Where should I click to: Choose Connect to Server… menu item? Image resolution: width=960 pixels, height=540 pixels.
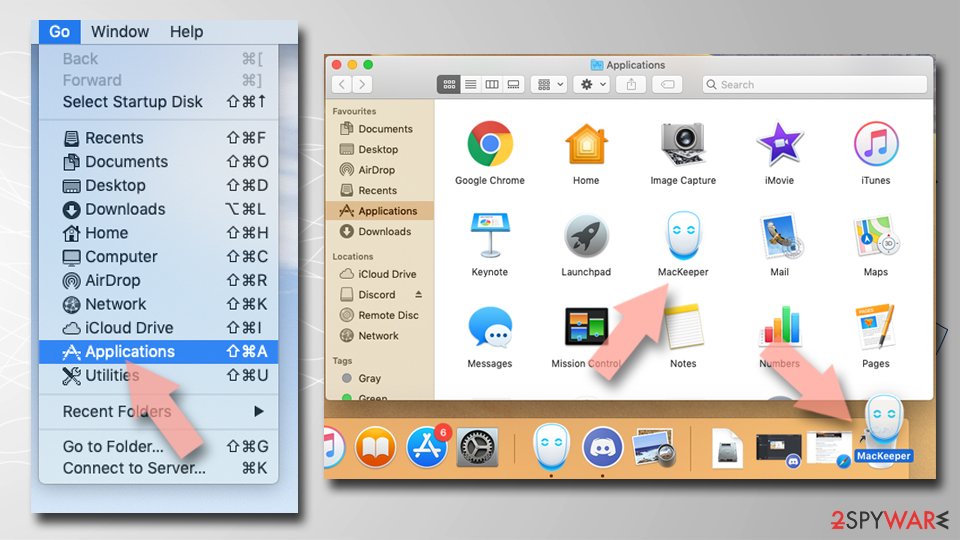pyautogui.click(x=158, y=468)
